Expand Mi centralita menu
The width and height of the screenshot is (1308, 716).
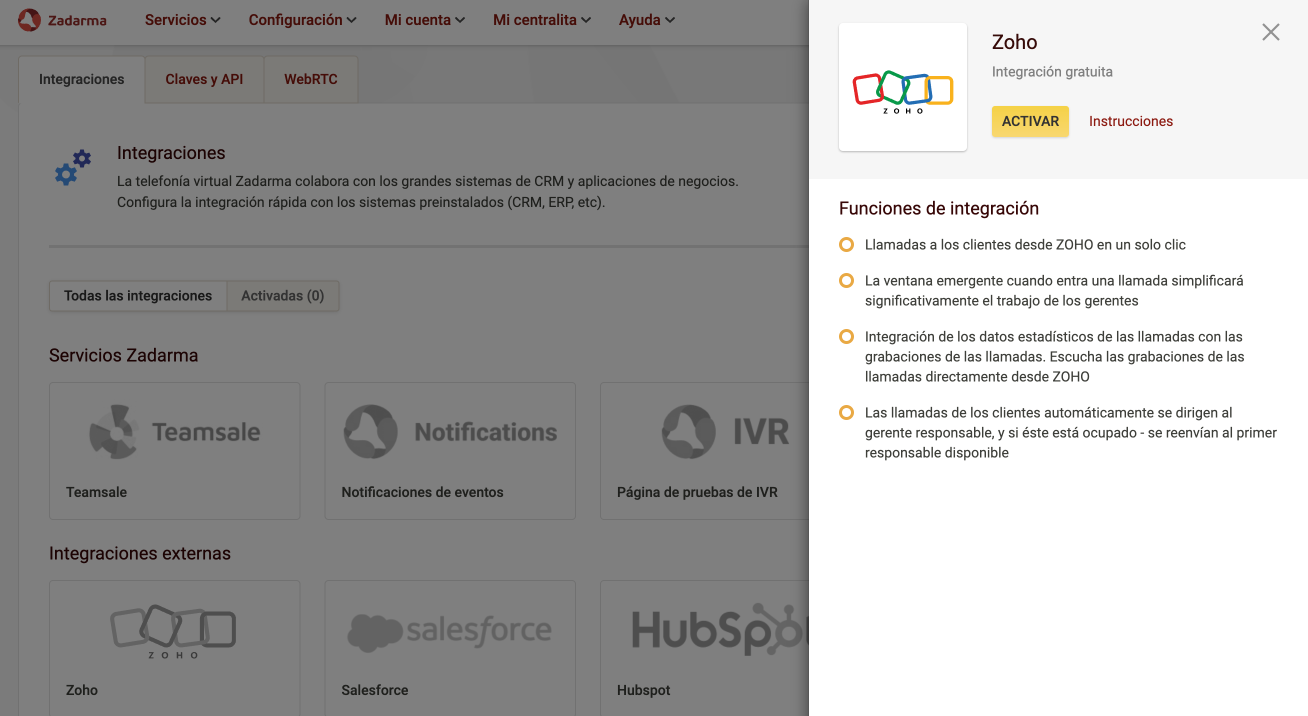pos(542,20)
